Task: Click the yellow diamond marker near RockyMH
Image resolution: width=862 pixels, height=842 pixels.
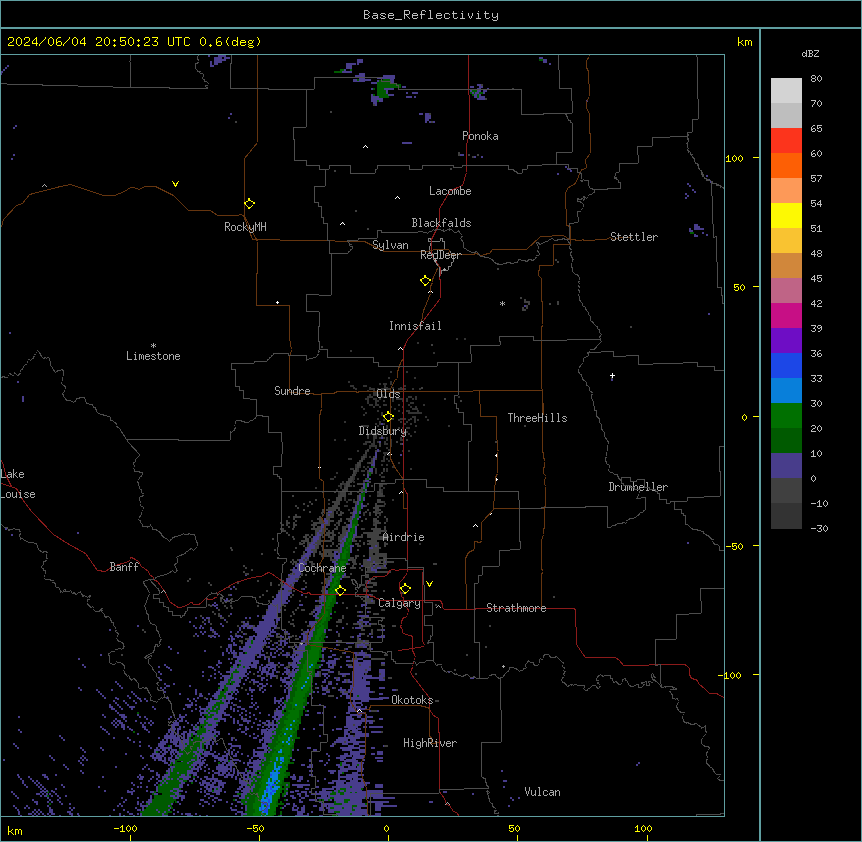Action: (x=250, y=204)
